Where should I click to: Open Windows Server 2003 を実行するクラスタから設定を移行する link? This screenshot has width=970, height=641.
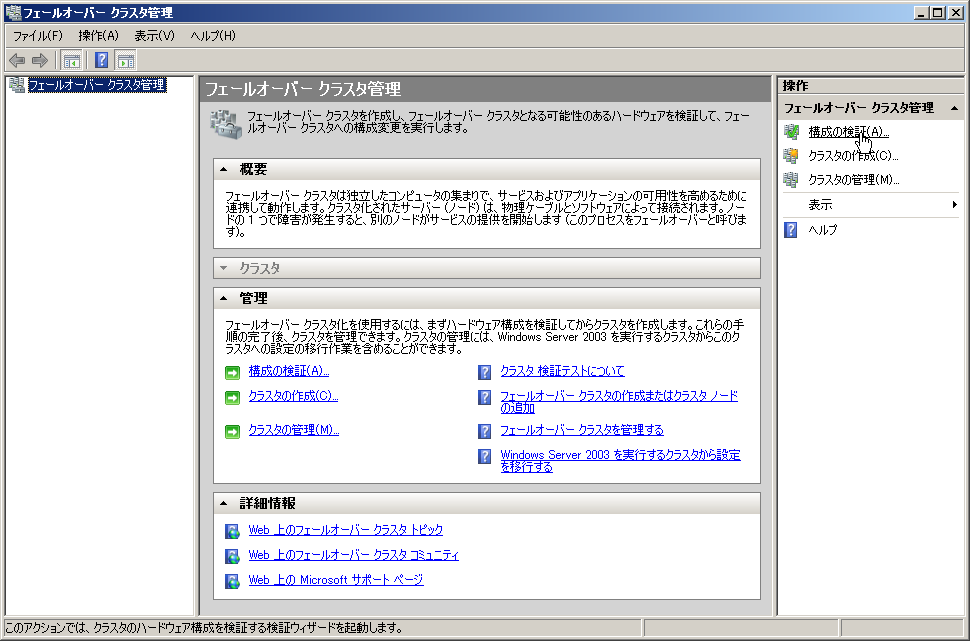620,460
